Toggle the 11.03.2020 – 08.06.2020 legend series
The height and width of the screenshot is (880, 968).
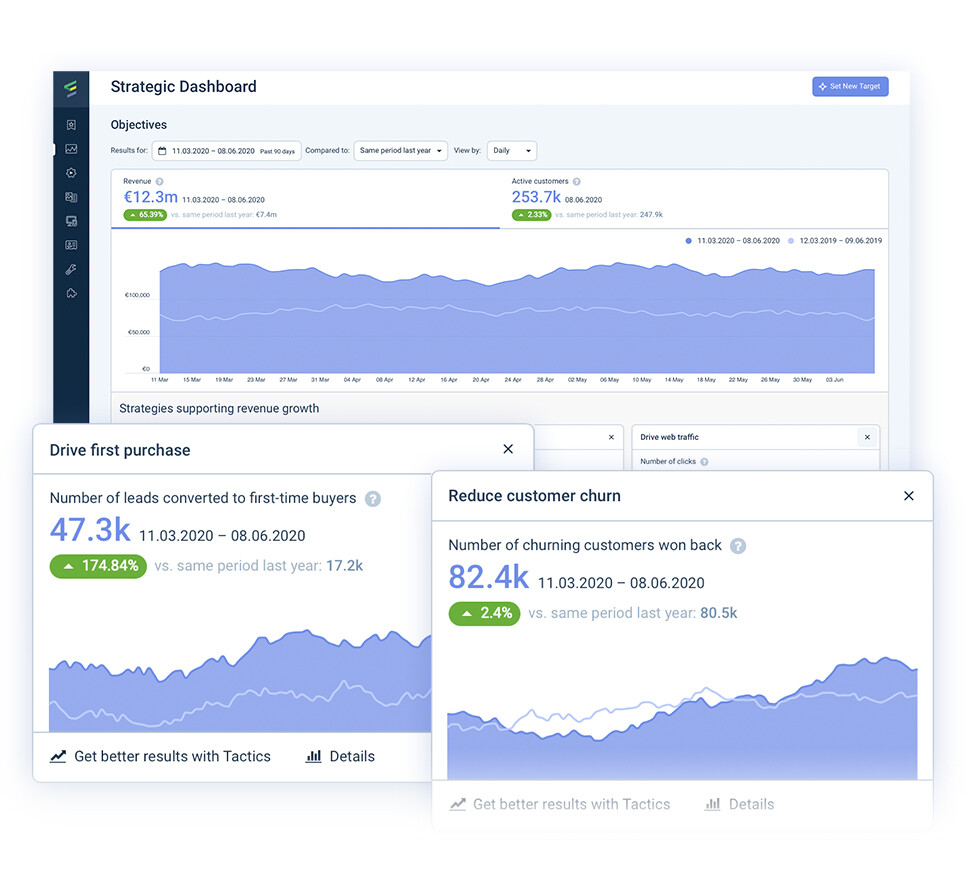[x=732, y=241]
